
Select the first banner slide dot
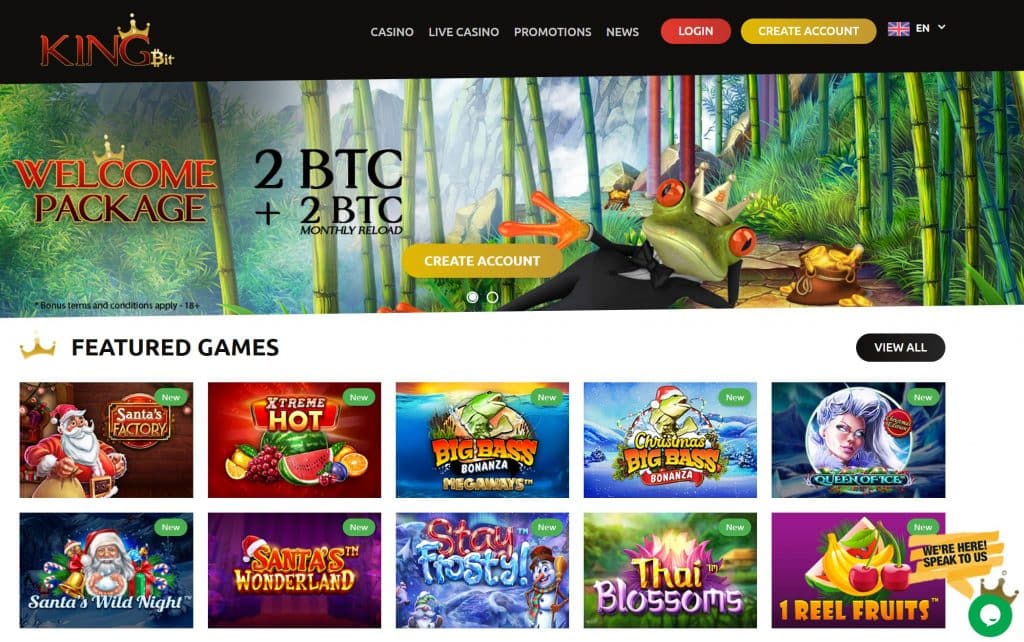[472, 297]
